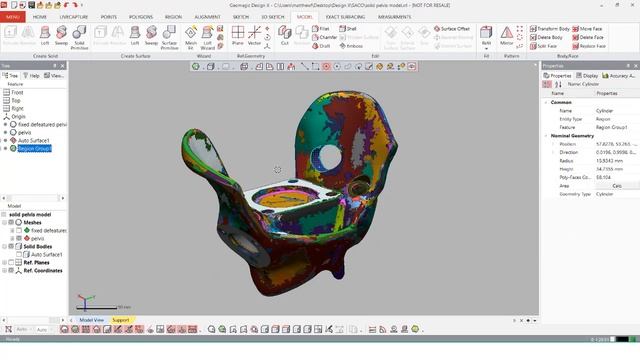Open Solid Primitive tool

(x=79, y=38)
